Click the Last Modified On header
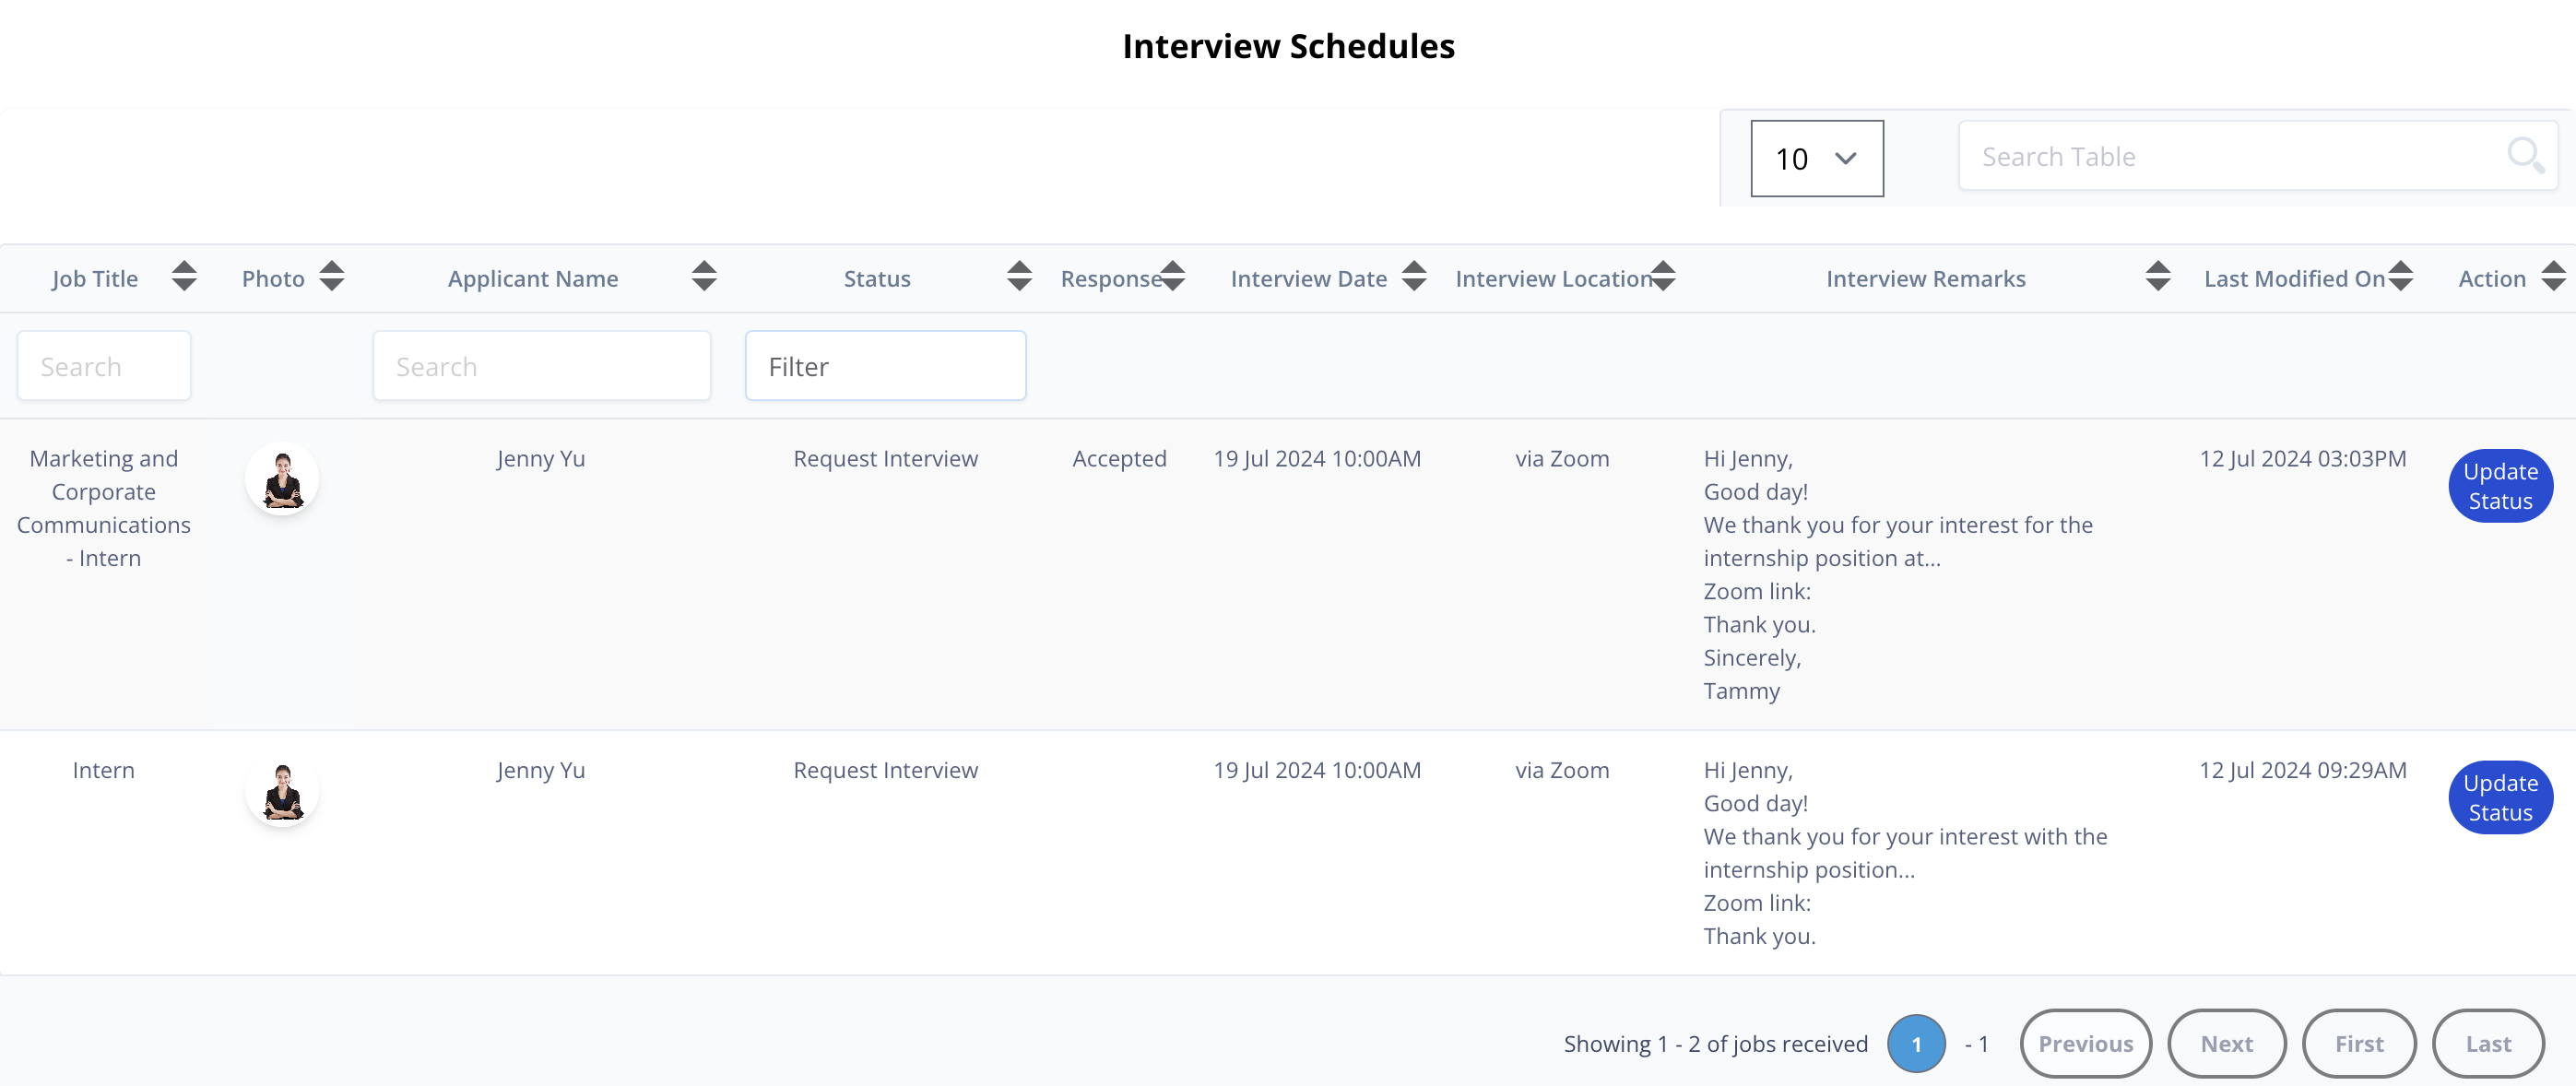Viewport: 2576px width, 1086px height. click(2294, 278)
